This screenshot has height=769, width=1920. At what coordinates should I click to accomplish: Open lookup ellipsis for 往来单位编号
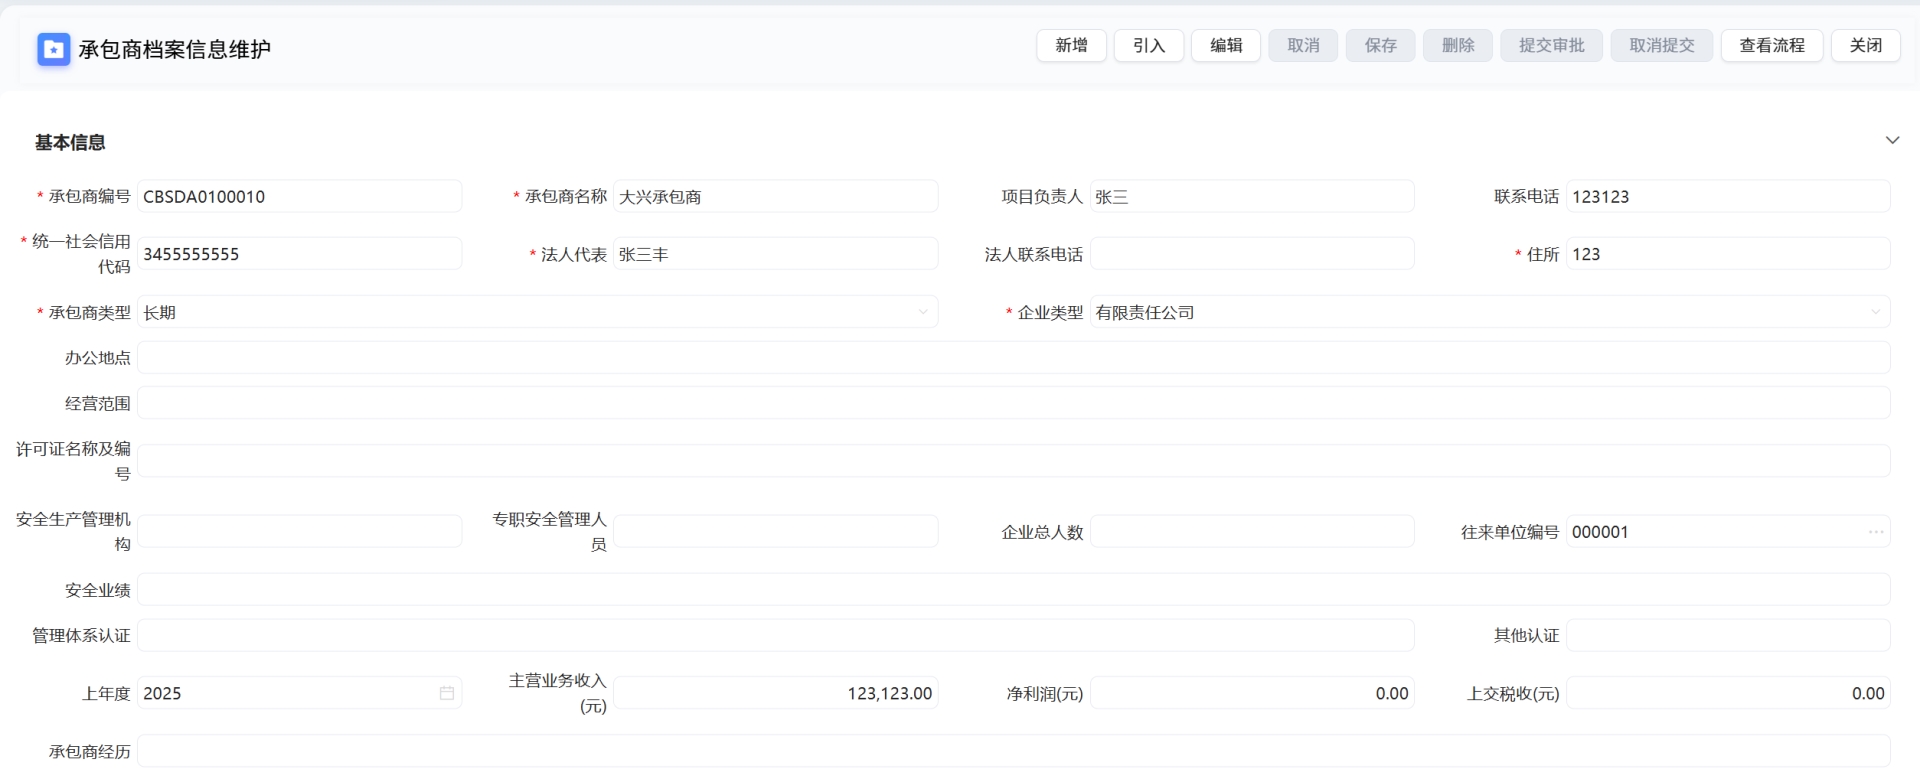coord(1876,532)
